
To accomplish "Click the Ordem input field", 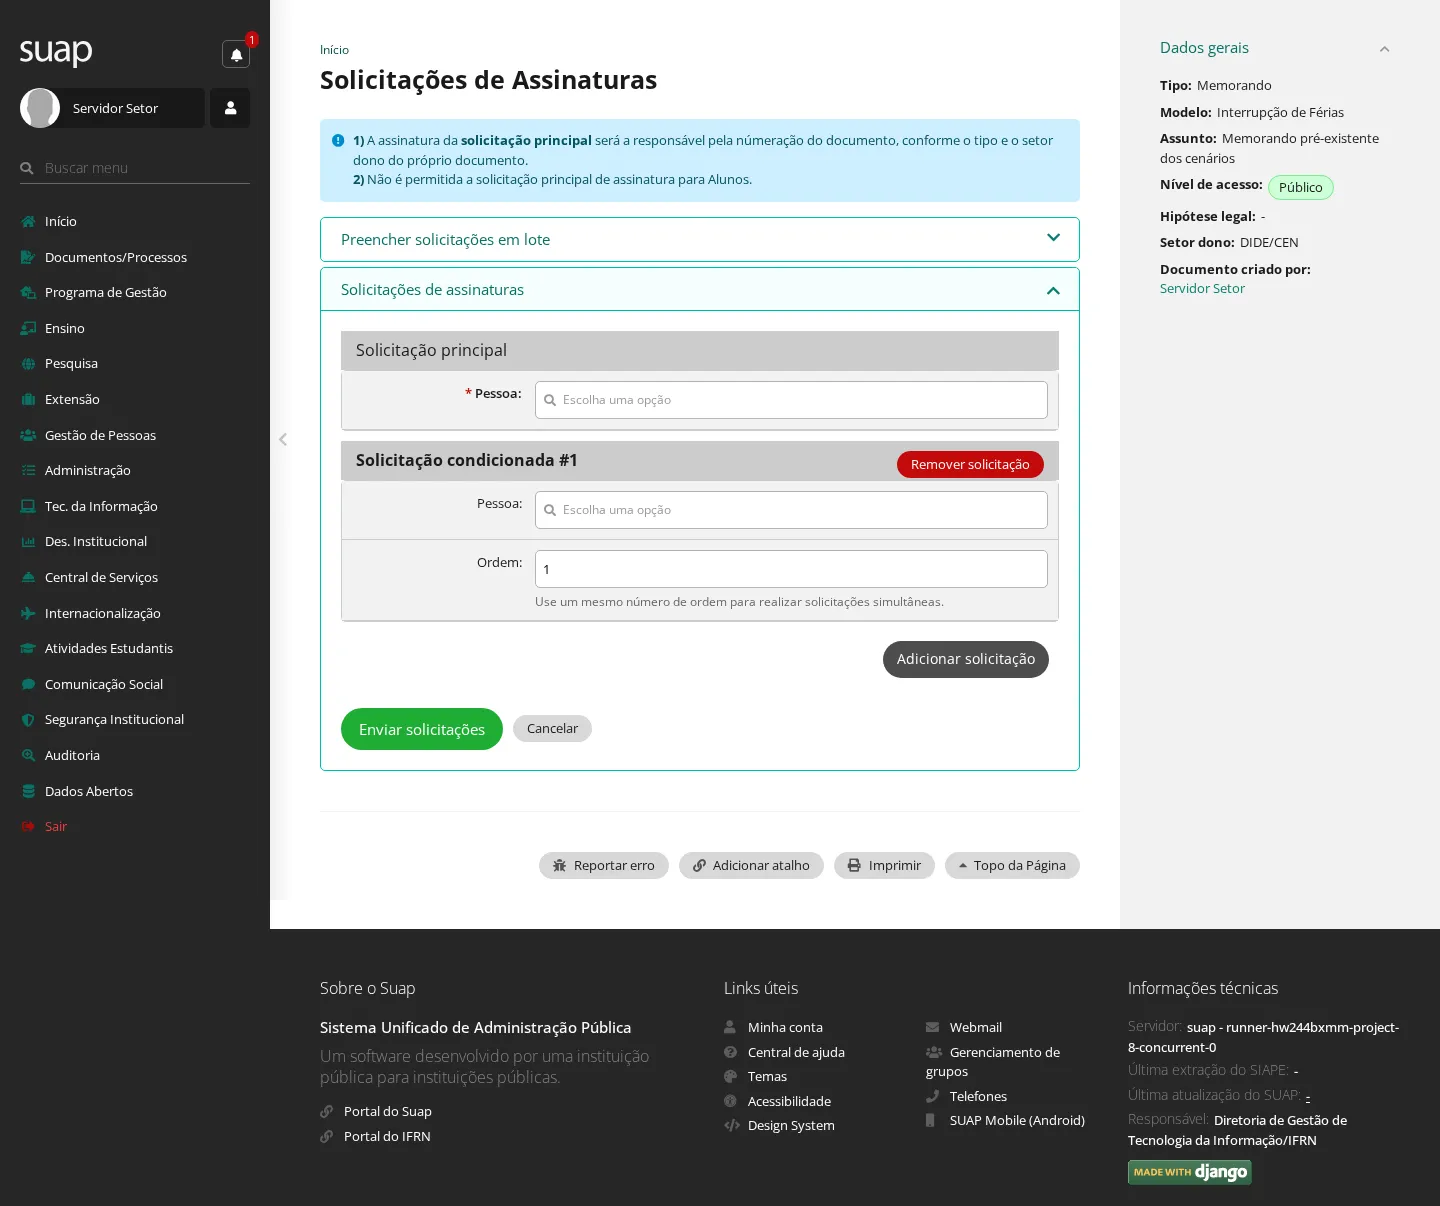I will [x=791, y=569].
